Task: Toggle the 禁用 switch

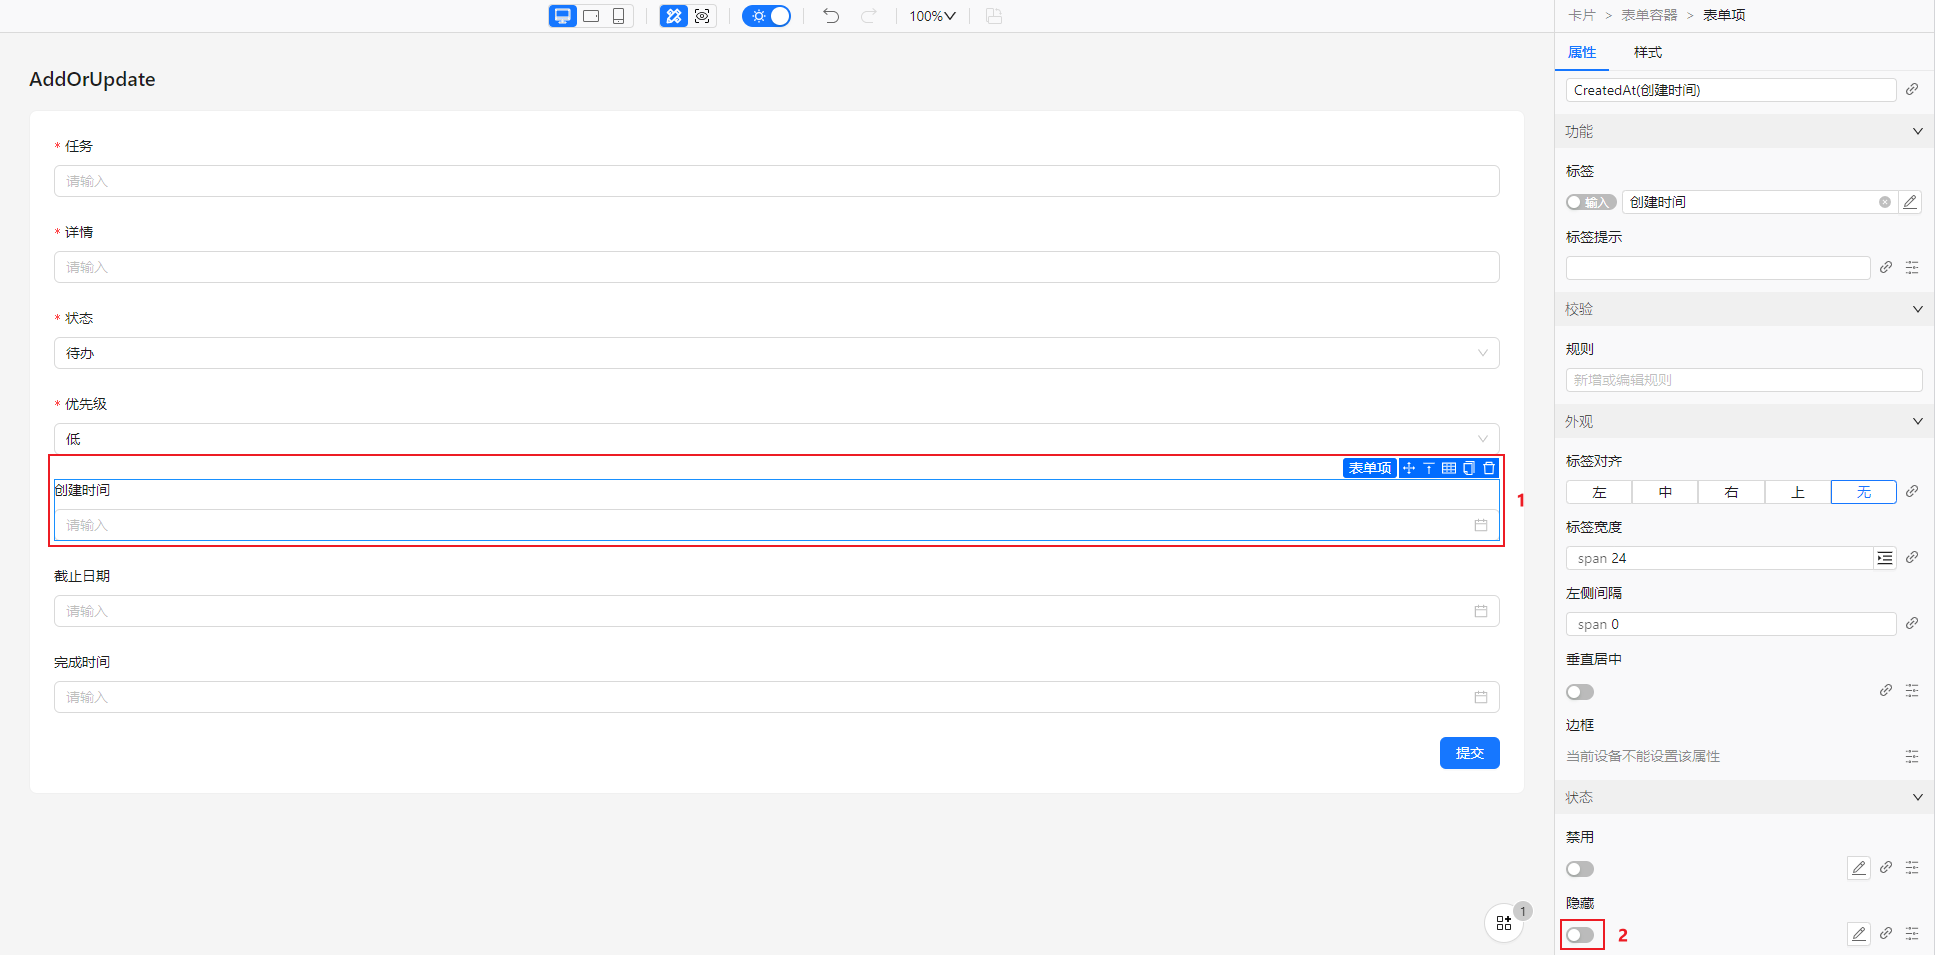Action: pyautogui.click(x=1580, y=869)
